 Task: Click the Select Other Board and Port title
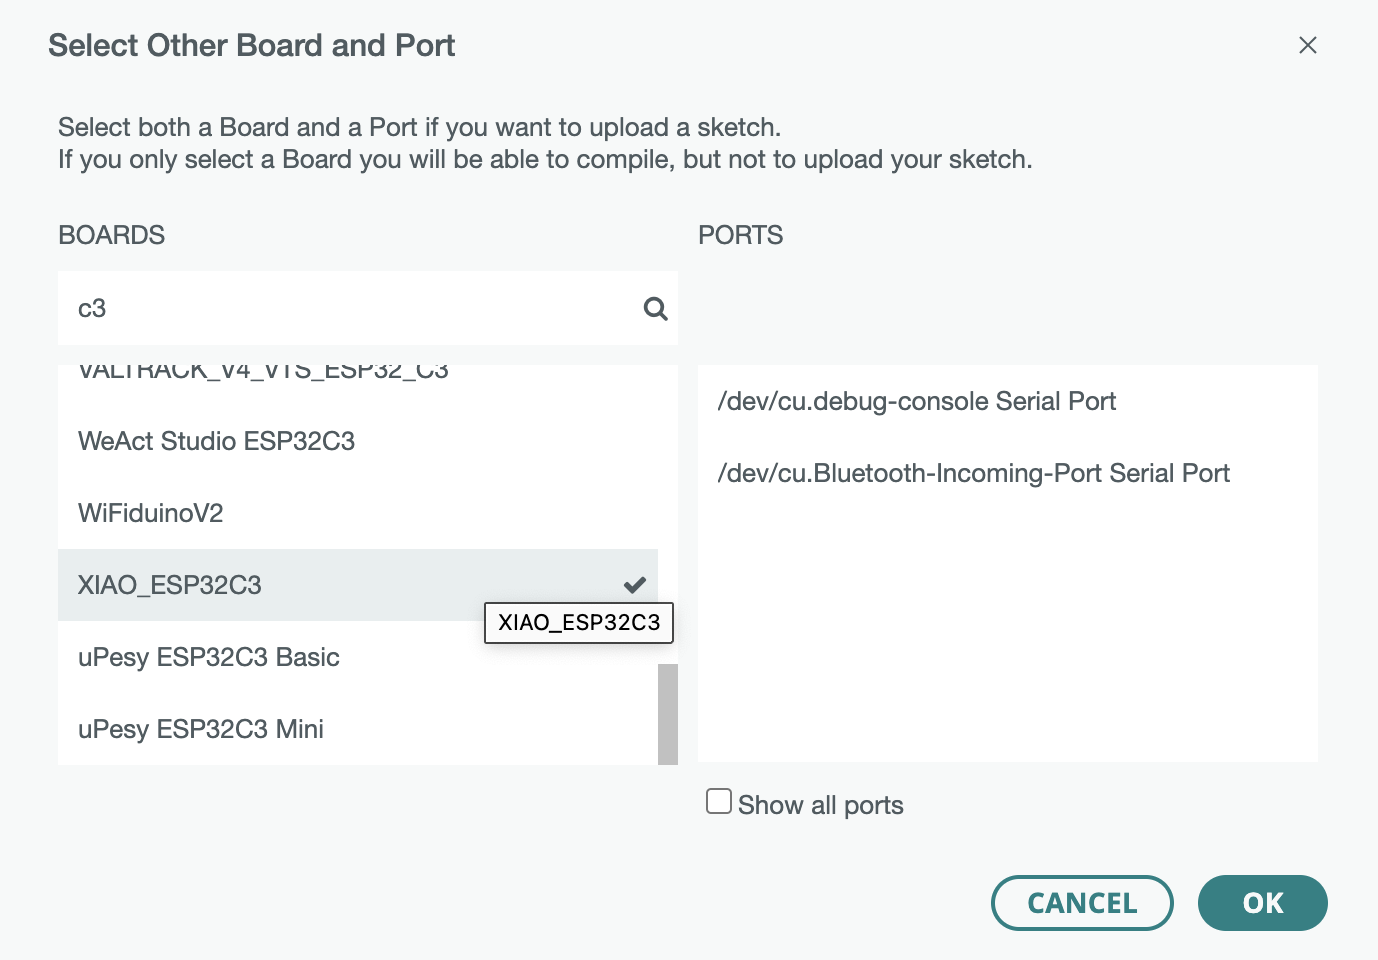251,45
